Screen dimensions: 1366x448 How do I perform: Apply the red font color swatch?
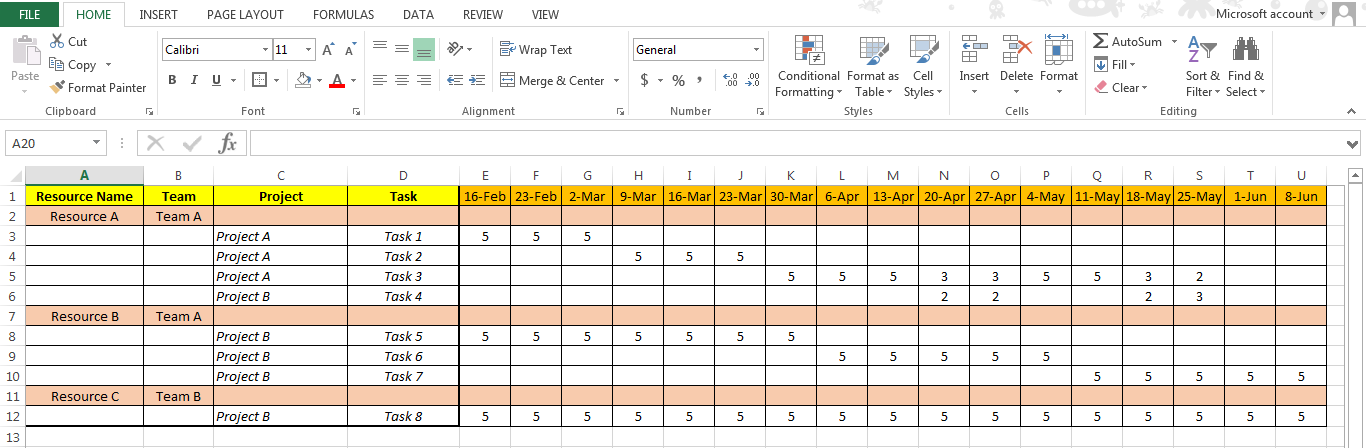click(x=337, y=81)
